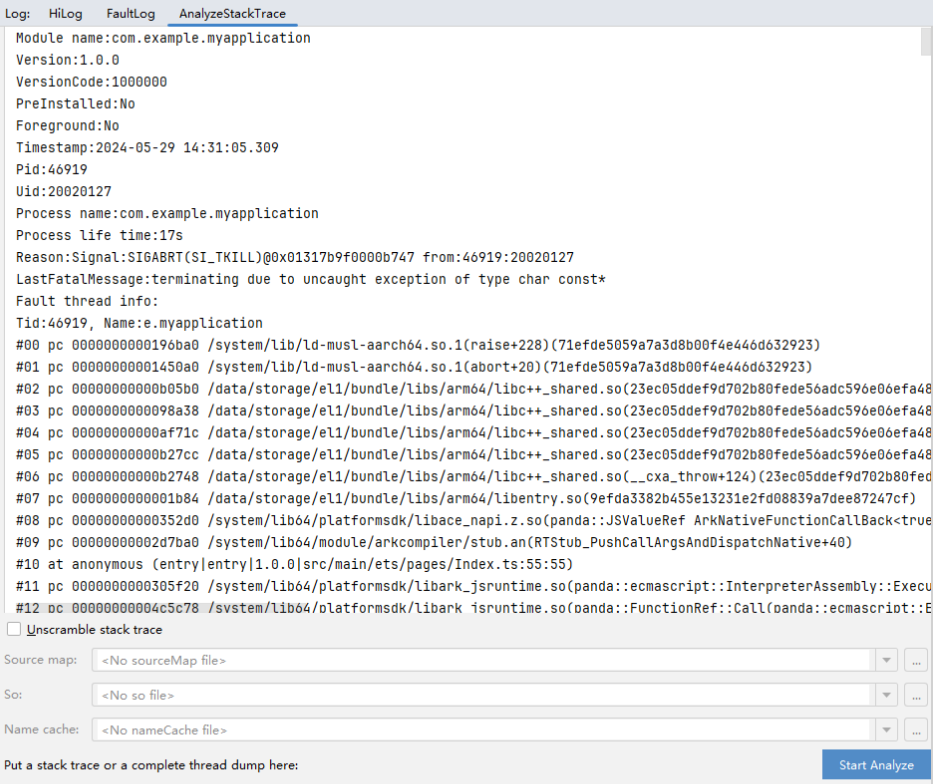Click the Source map input field
The height and width of the screenshot is (784, 933).
point(482,660)
